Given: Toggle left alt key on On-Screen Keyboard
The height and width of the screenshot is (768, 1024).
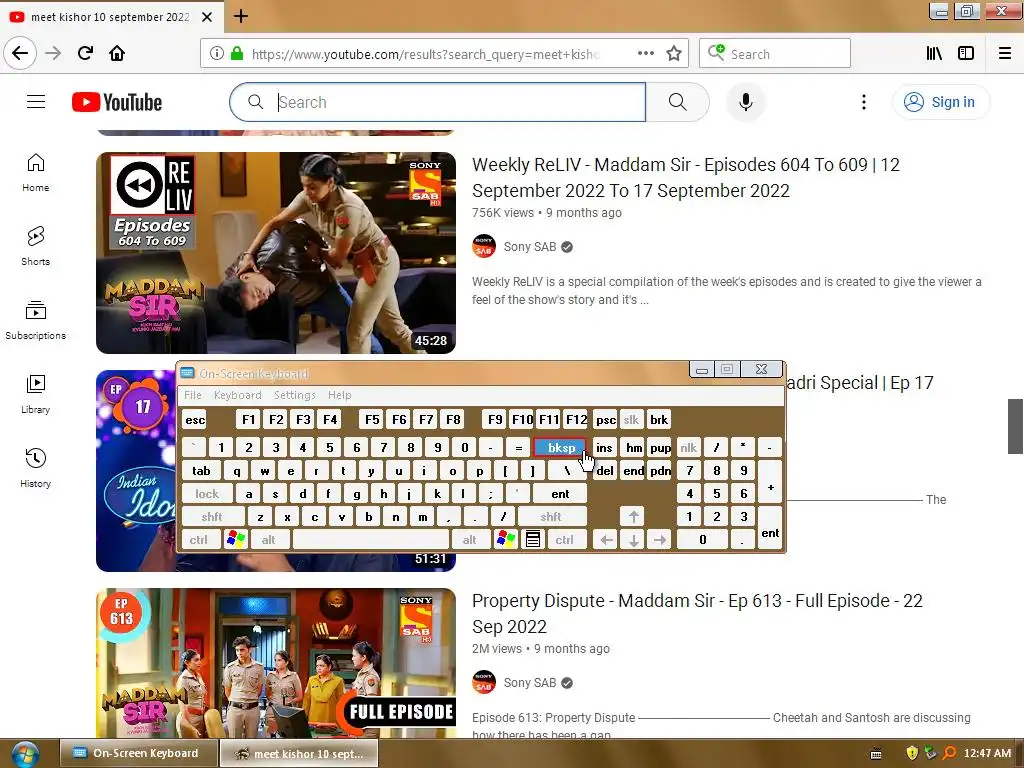Looking at the screenshot, I should 268,540.
